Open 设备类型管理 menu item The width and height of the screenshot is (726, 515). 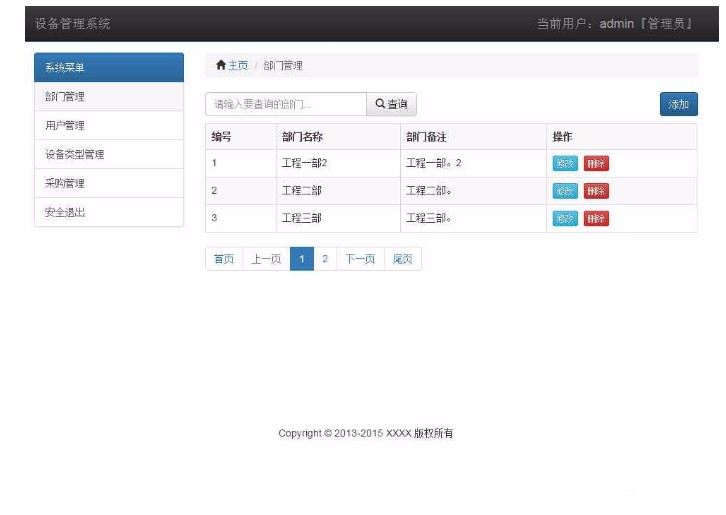coord(109,155)
